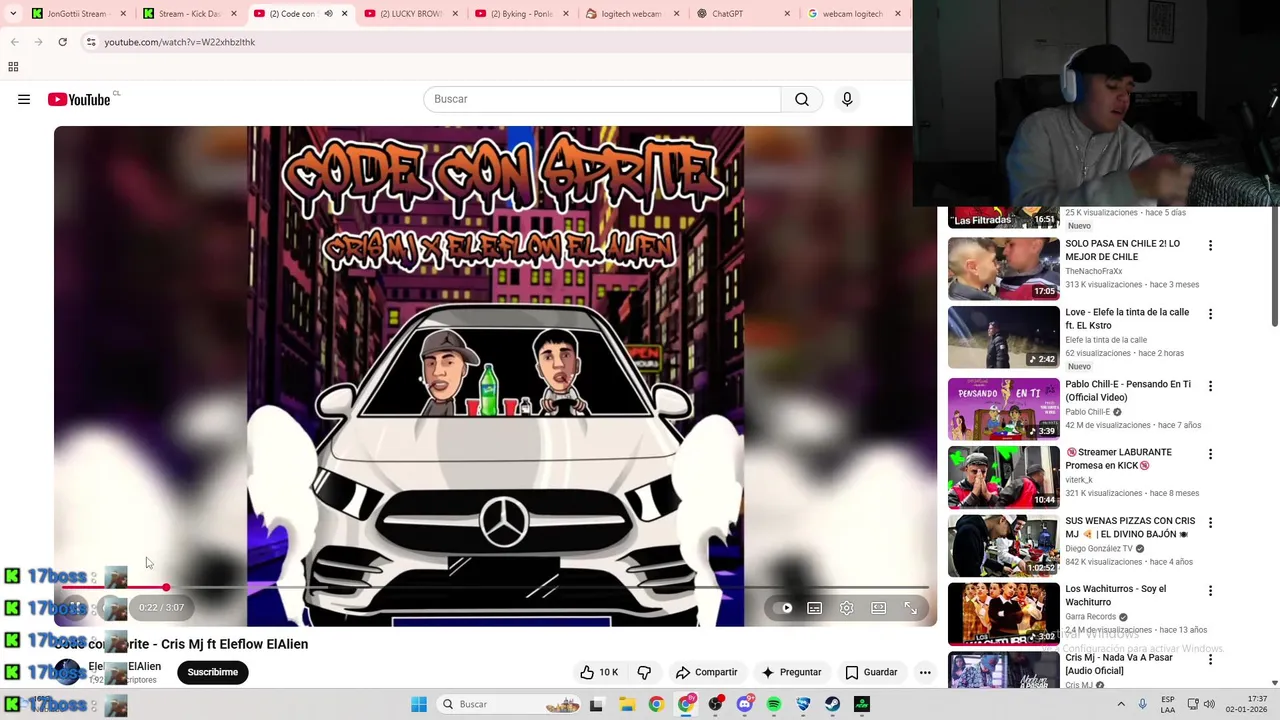Play SUS WENAS PIZZAS CON CRIS MJ video
Screen dimensions: 1280x720
click(1003, 546)
